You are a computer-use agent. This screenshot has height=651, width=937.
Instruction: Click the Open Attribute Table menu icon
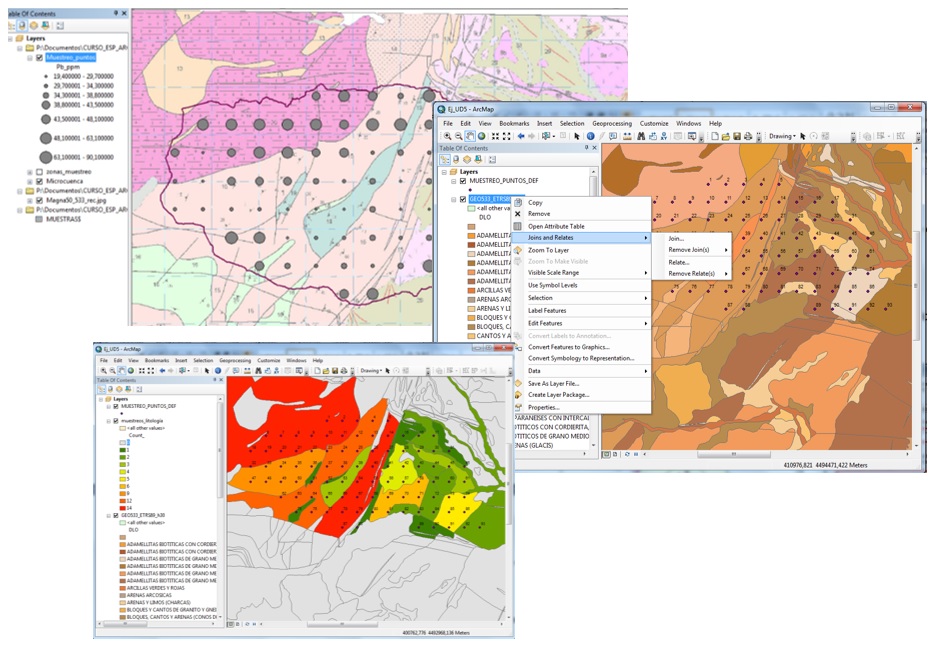[517, 226]
